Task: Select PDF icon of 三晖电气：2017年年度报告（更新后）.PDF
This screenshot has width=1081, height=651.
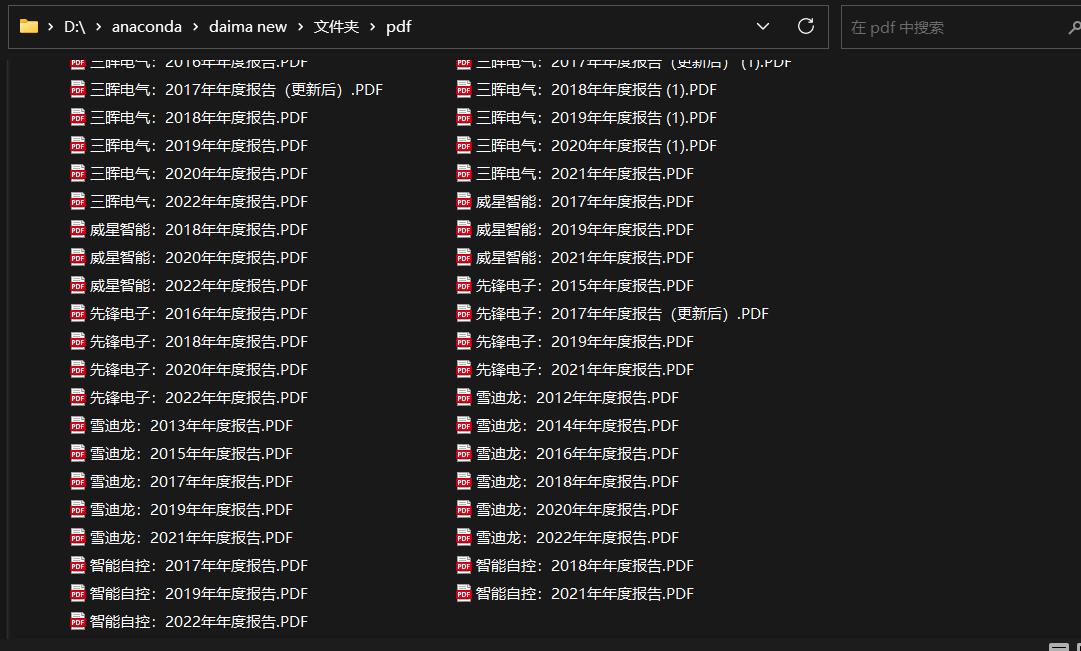Action: point(78,90)
